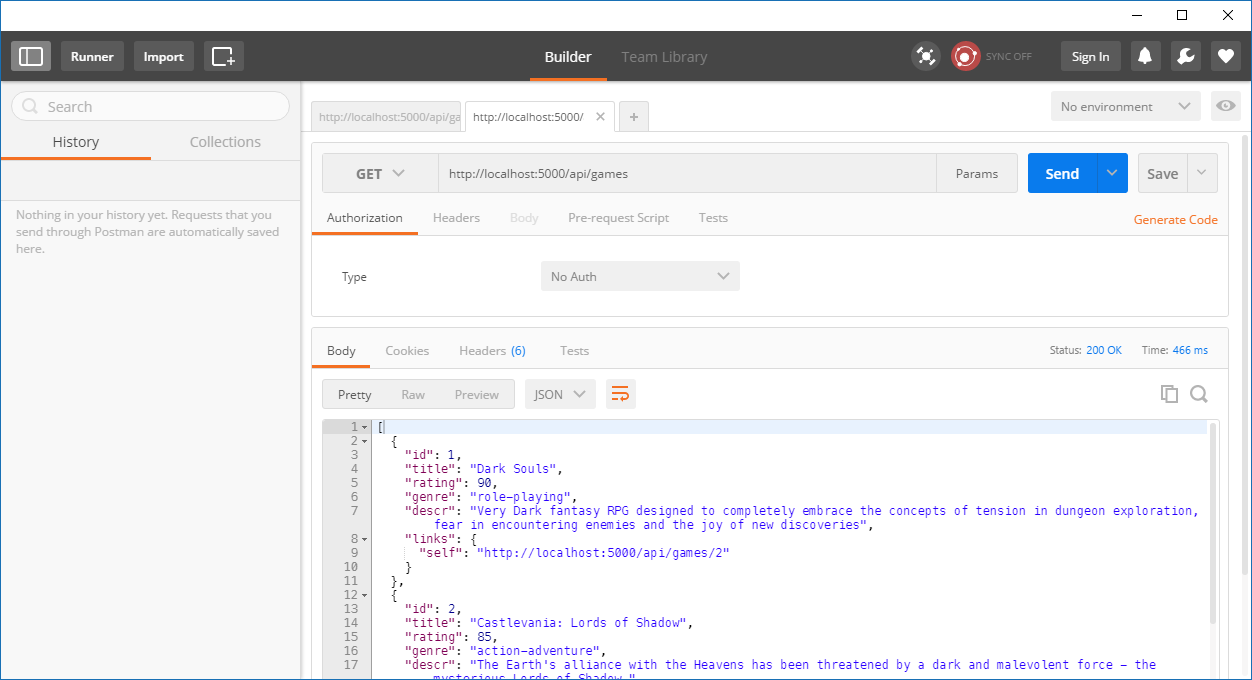Select the Raw view mode
Viewport: 1252px width, 680px height.
[x=413, y=394]
